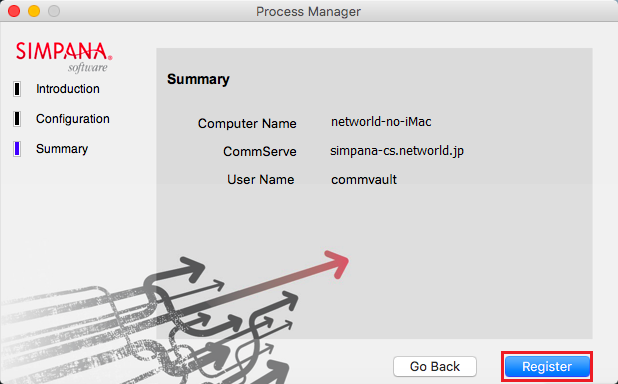
Task: Click the Process Manager window title
Action: click(308, 11)
